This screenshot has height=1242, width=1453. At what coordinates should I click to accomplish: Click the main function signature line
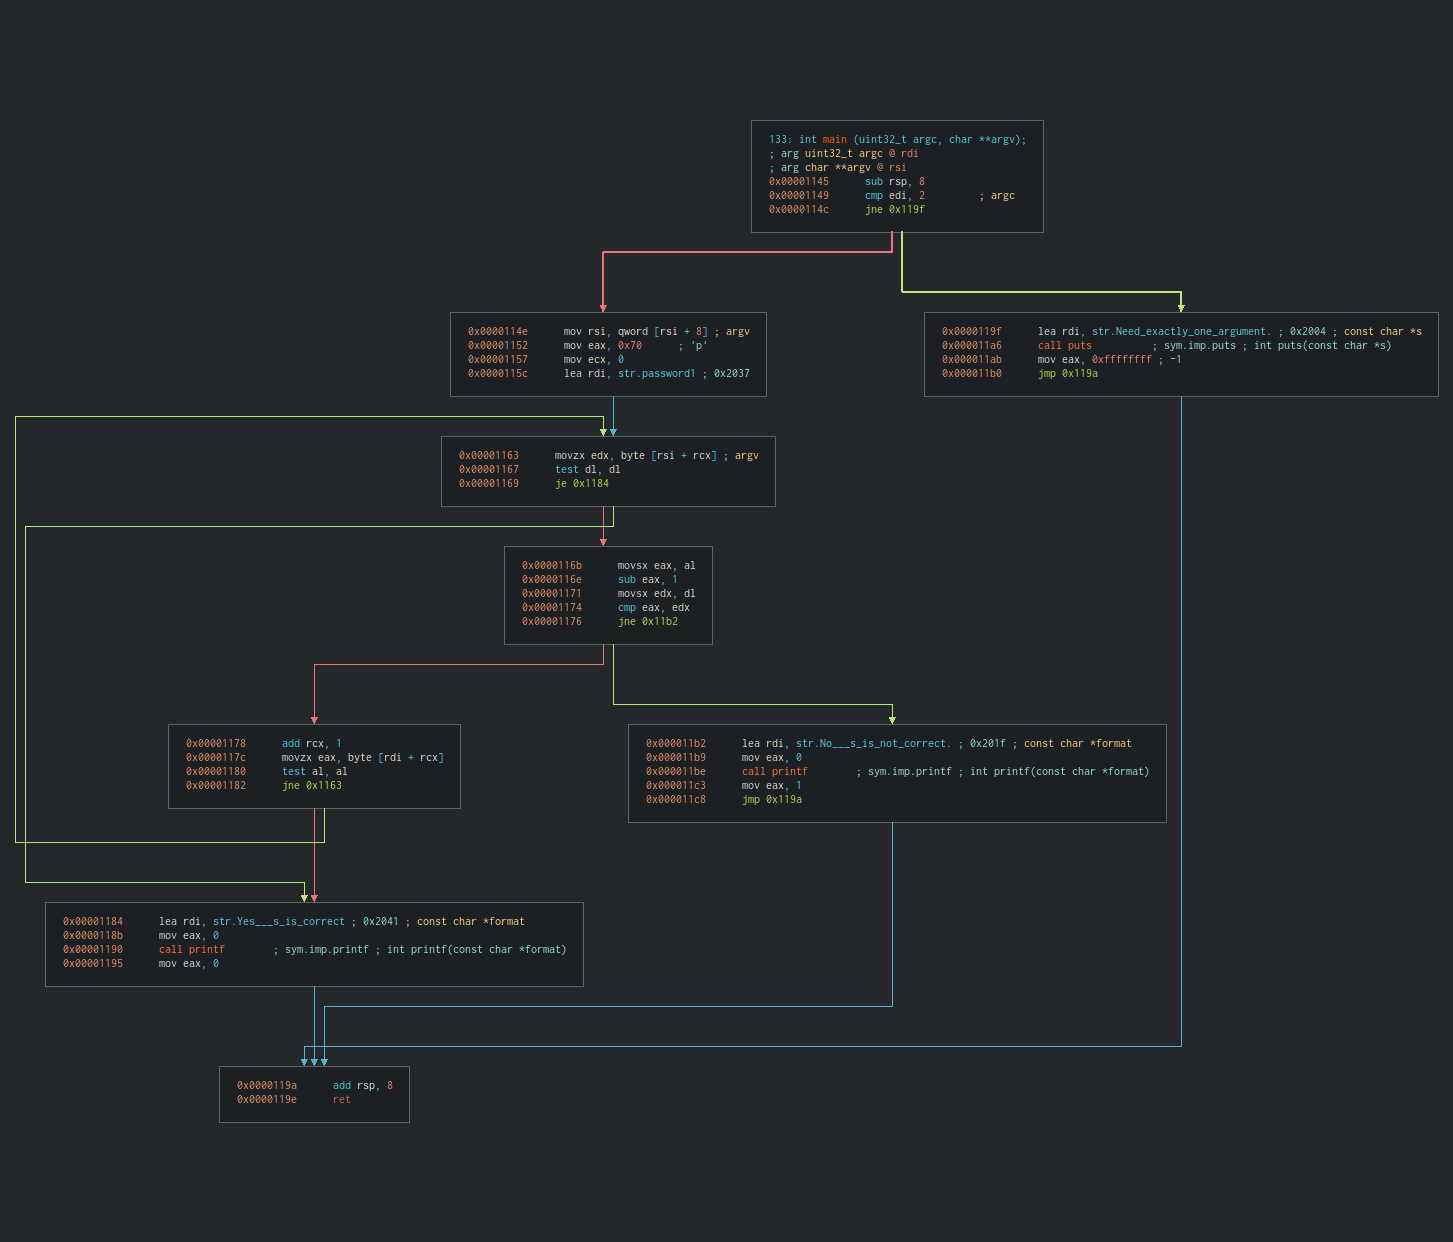click(x=897, y=140)
